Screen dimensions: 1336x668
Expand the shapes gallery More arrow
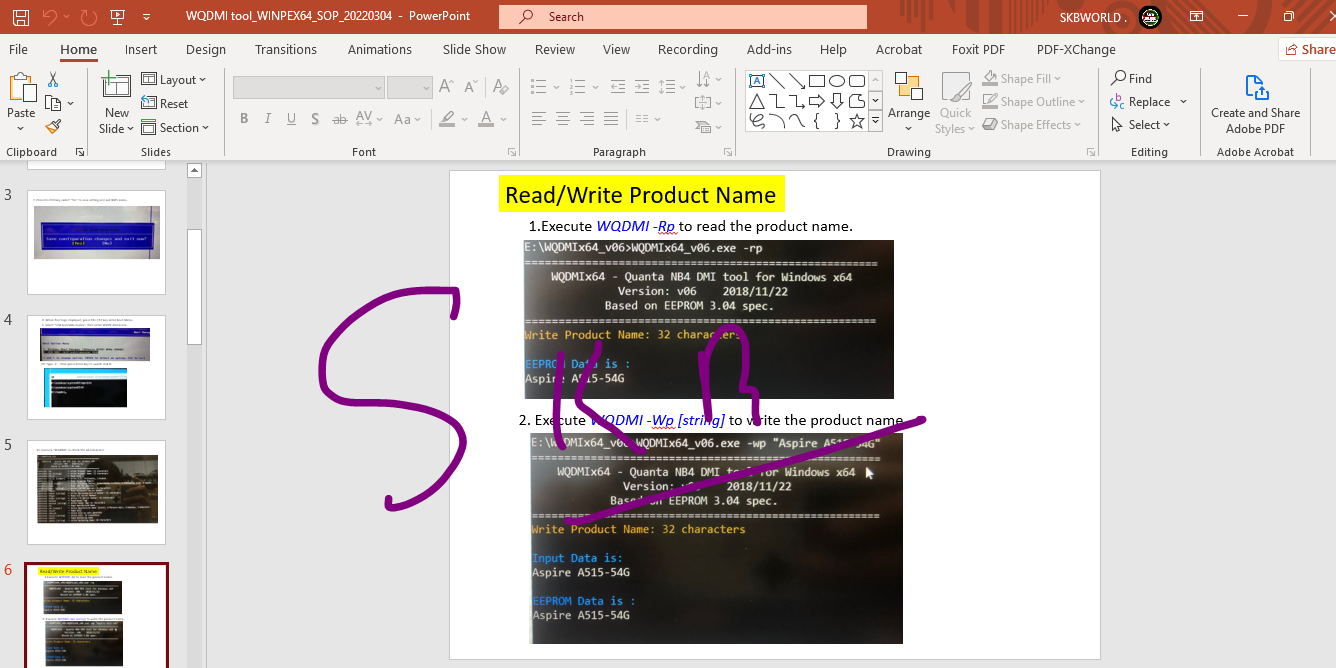pyautogui.click(x=876, y=121)
